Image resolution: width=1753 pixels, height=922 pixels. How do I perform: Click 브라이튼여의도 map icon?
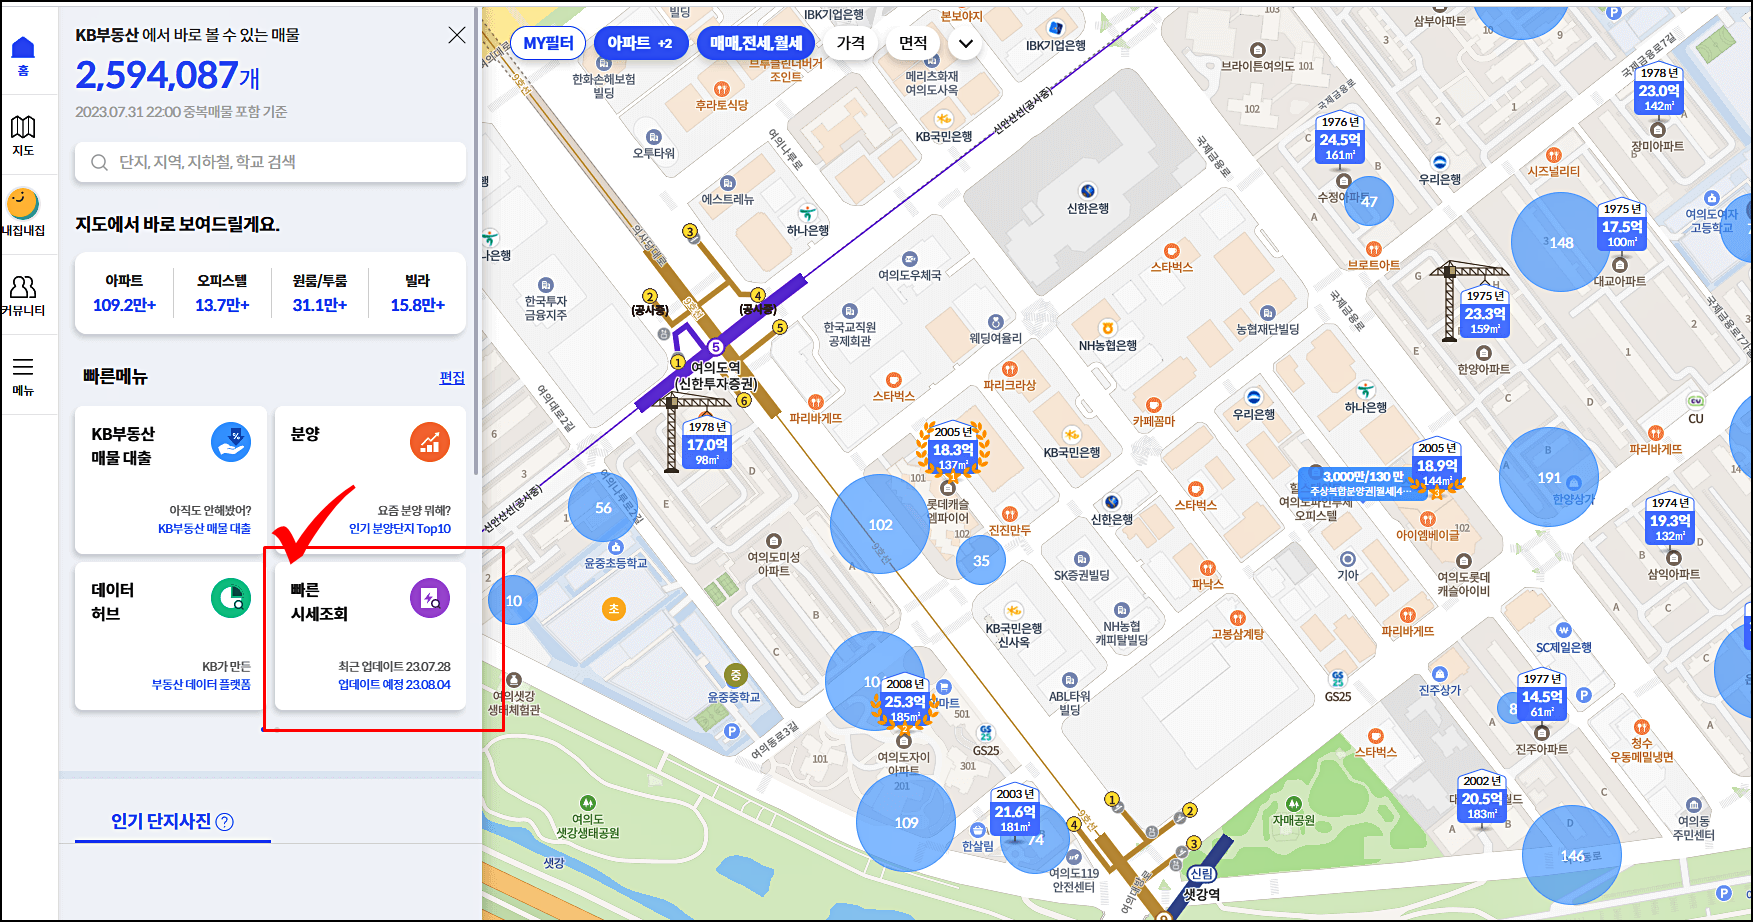tap(1258, 49)
